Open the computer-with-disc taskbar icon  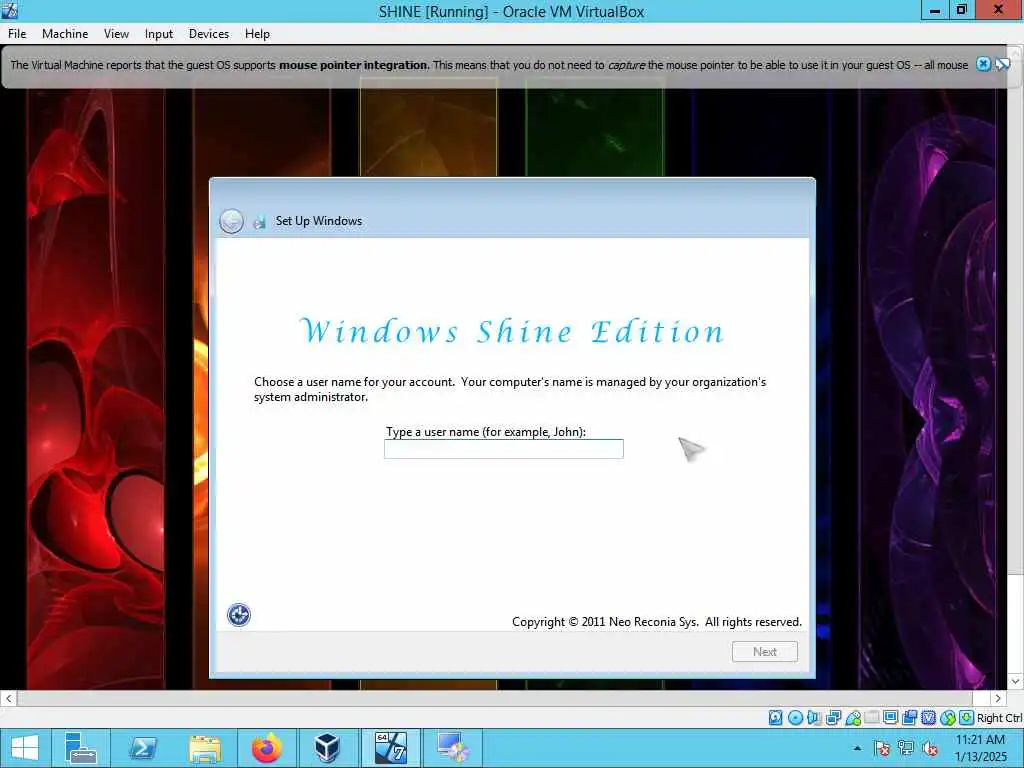pos(453,748)
